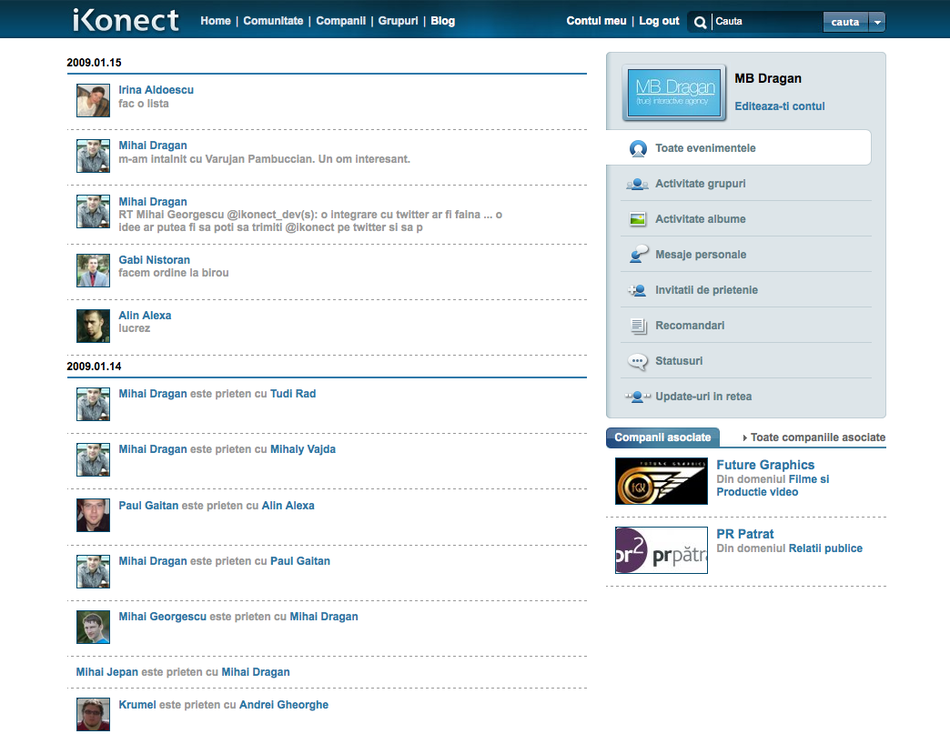Click the Relatii publice domain link
This screenshot has height=734, width=950.
tap(825, 548)
